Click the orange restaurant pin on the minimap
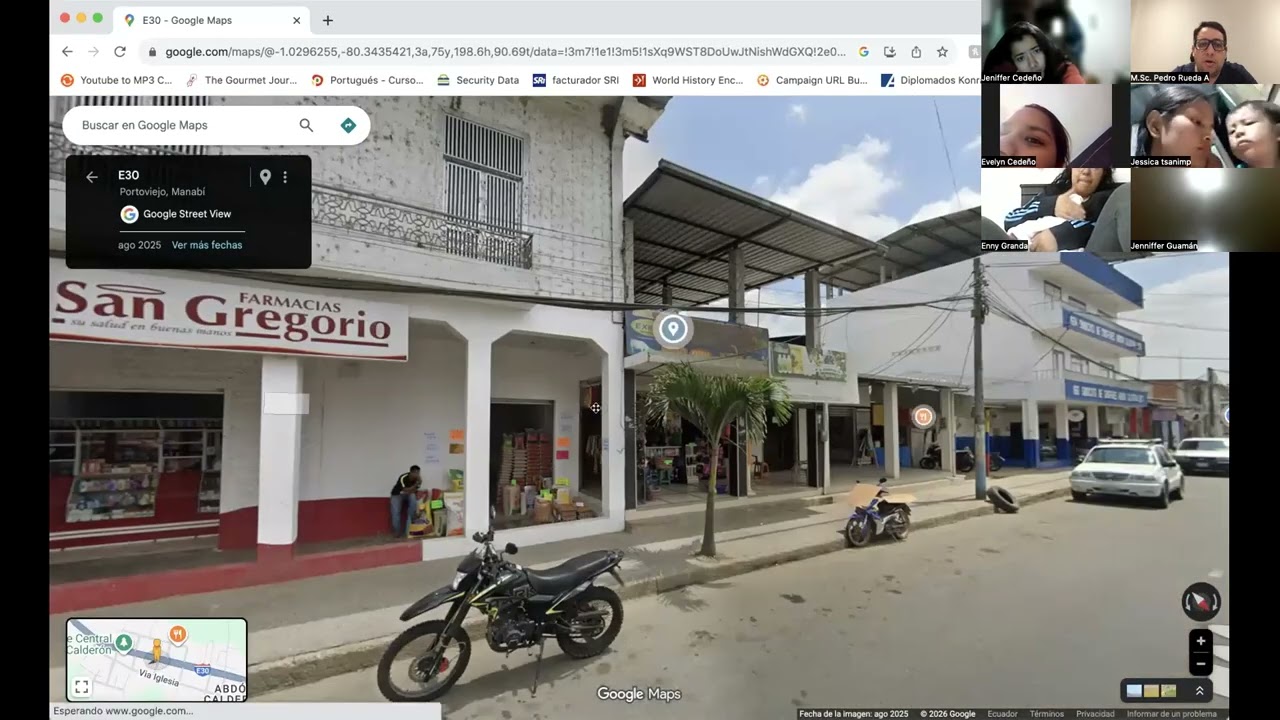The height and width of the screenshot is (720, 1280). 178,633
